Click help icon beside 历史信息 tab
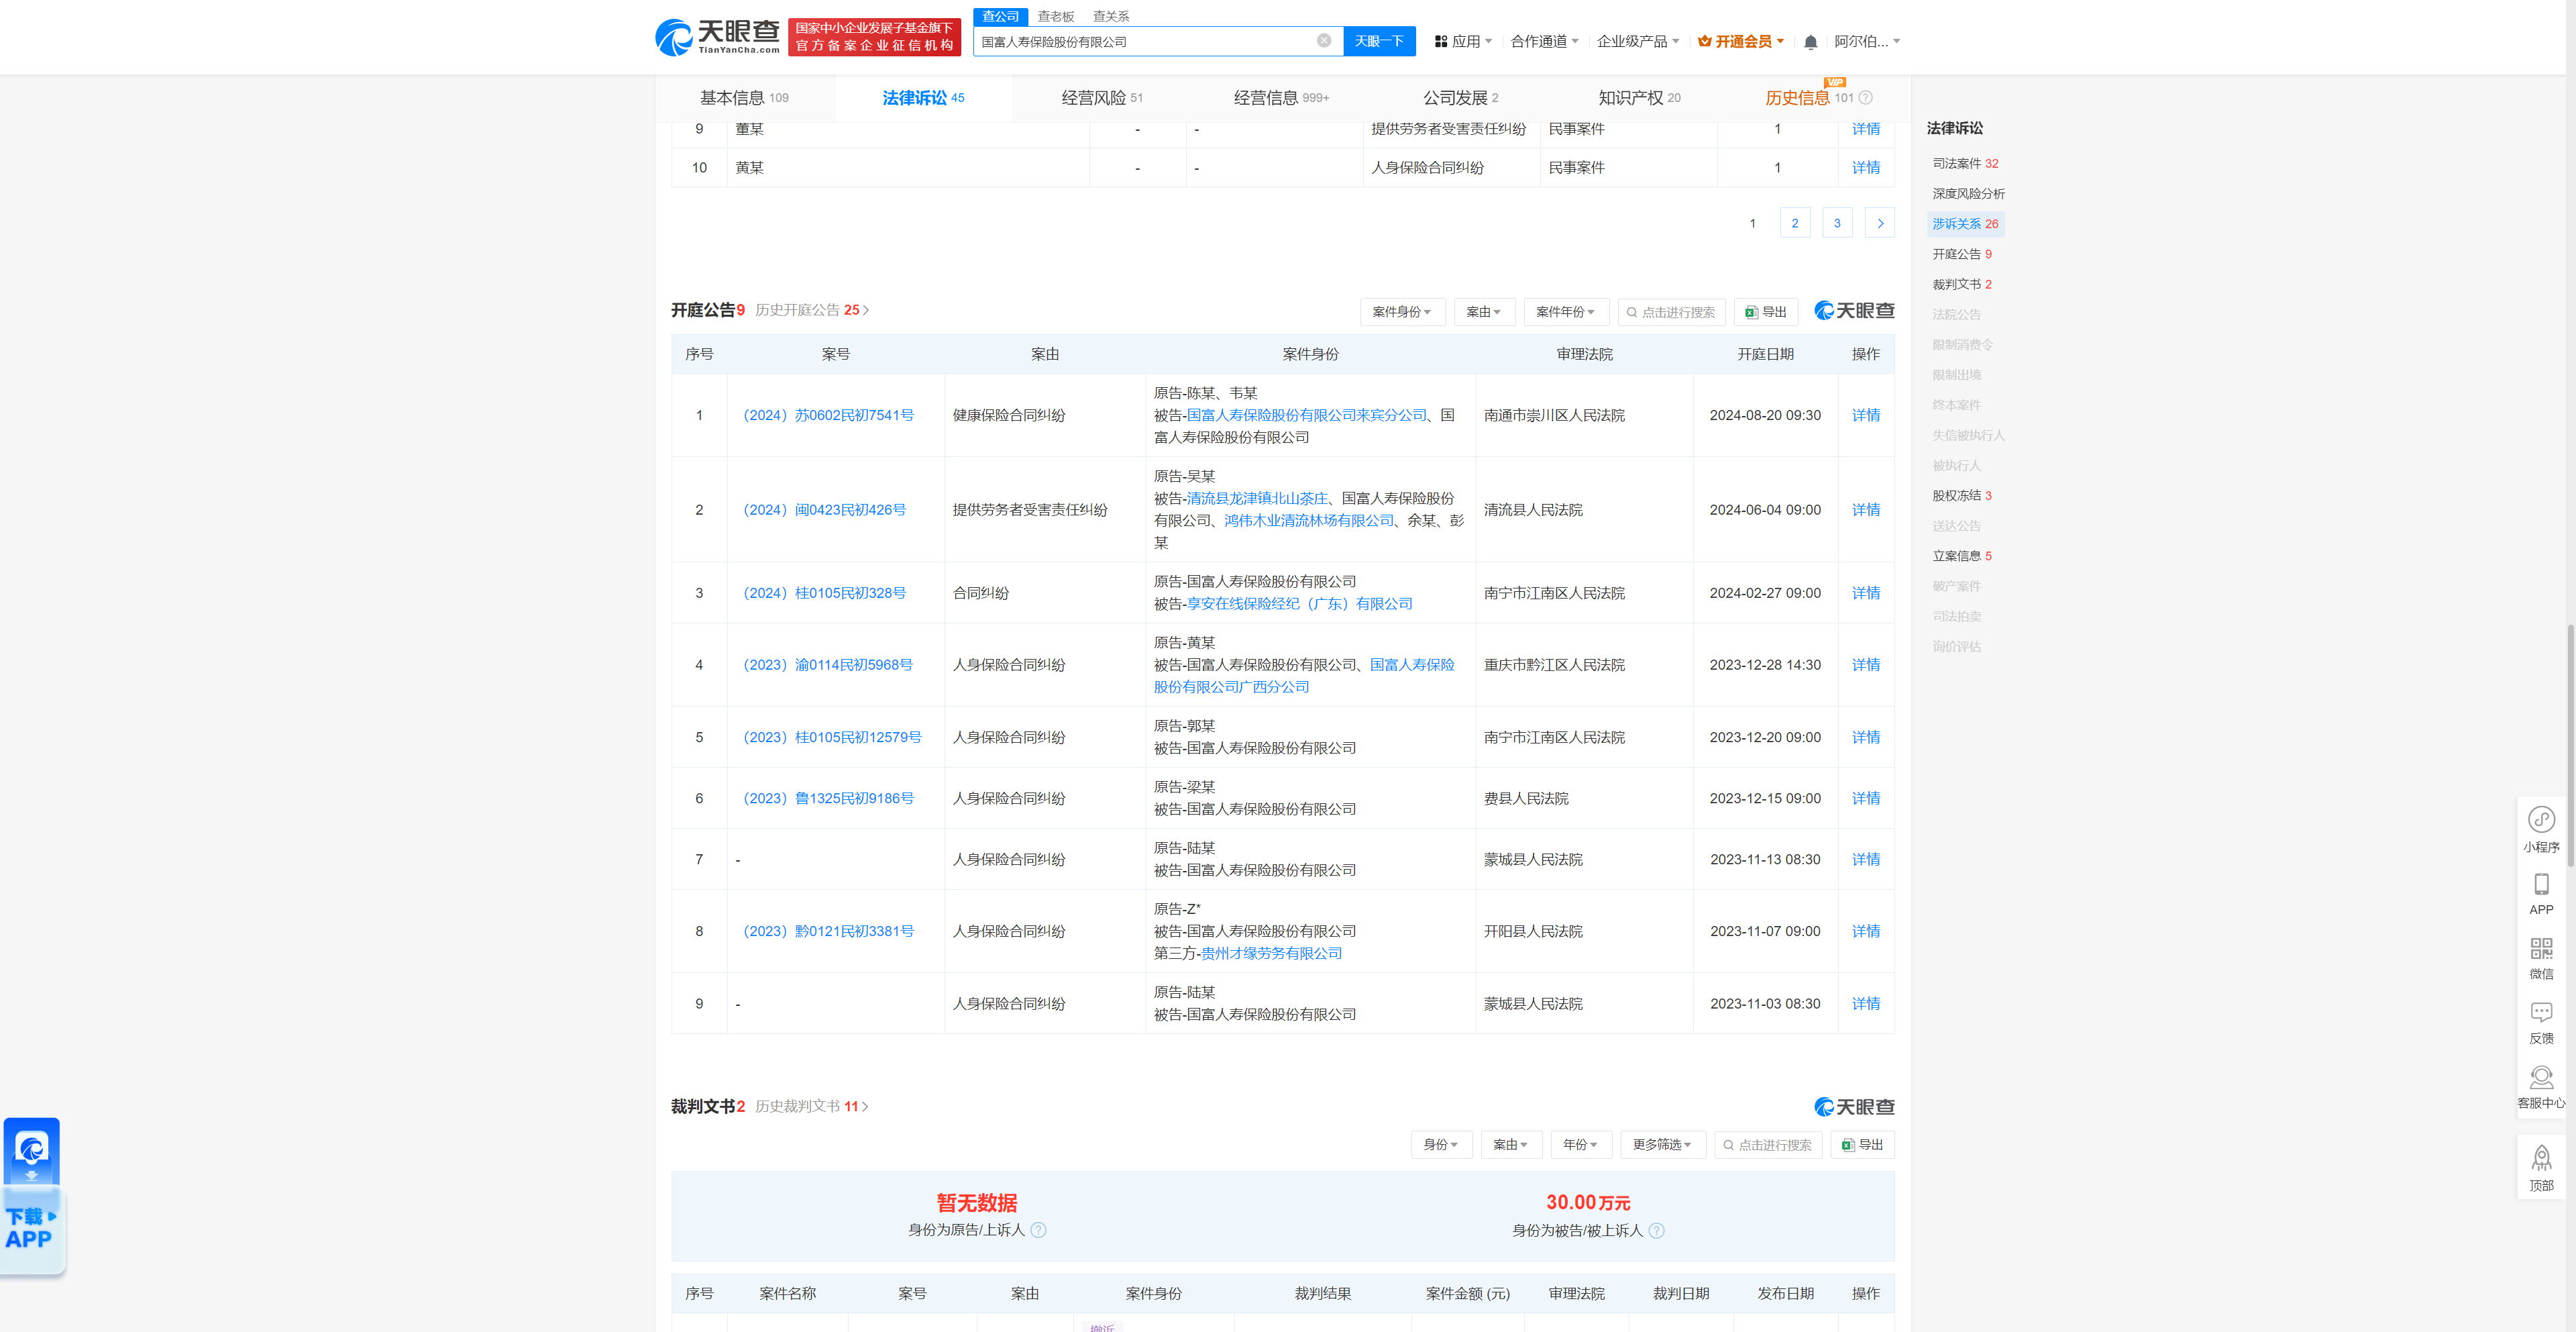The width and height of the screenshot is (2576, 1332). click(x=1865, y=98)
